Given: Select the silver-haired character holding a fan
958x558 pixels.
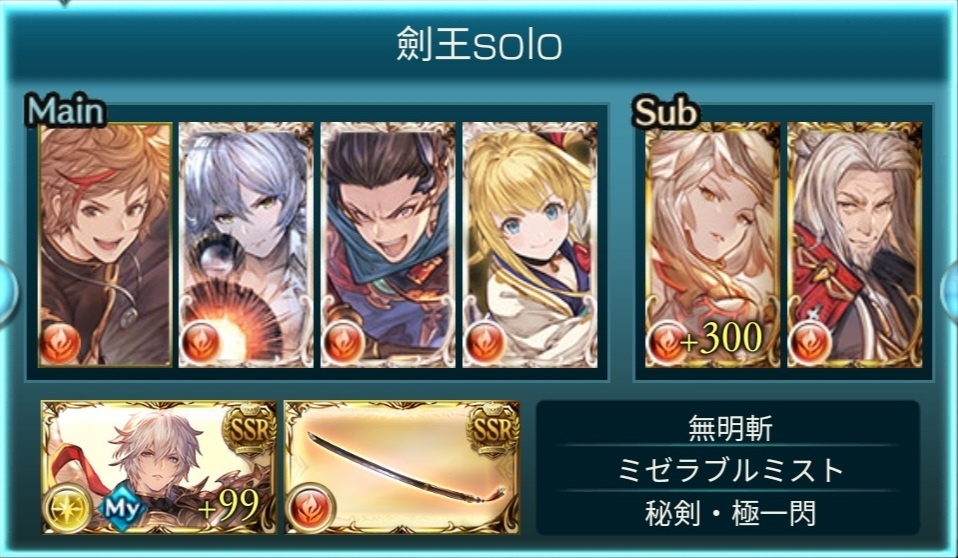Looking at the screenshot, I should click(246, 244).
